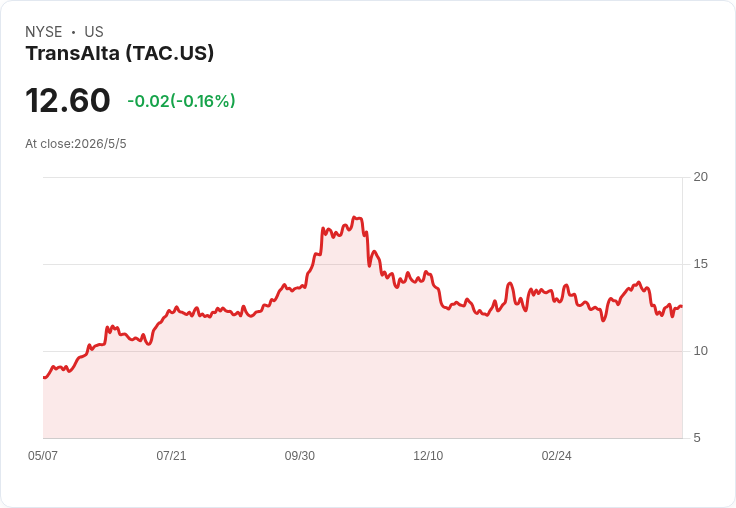Click the At close:2026/5/5 timestamp
Screen dimensions: 736x508
pyautogui.click(x=76, y=144)
